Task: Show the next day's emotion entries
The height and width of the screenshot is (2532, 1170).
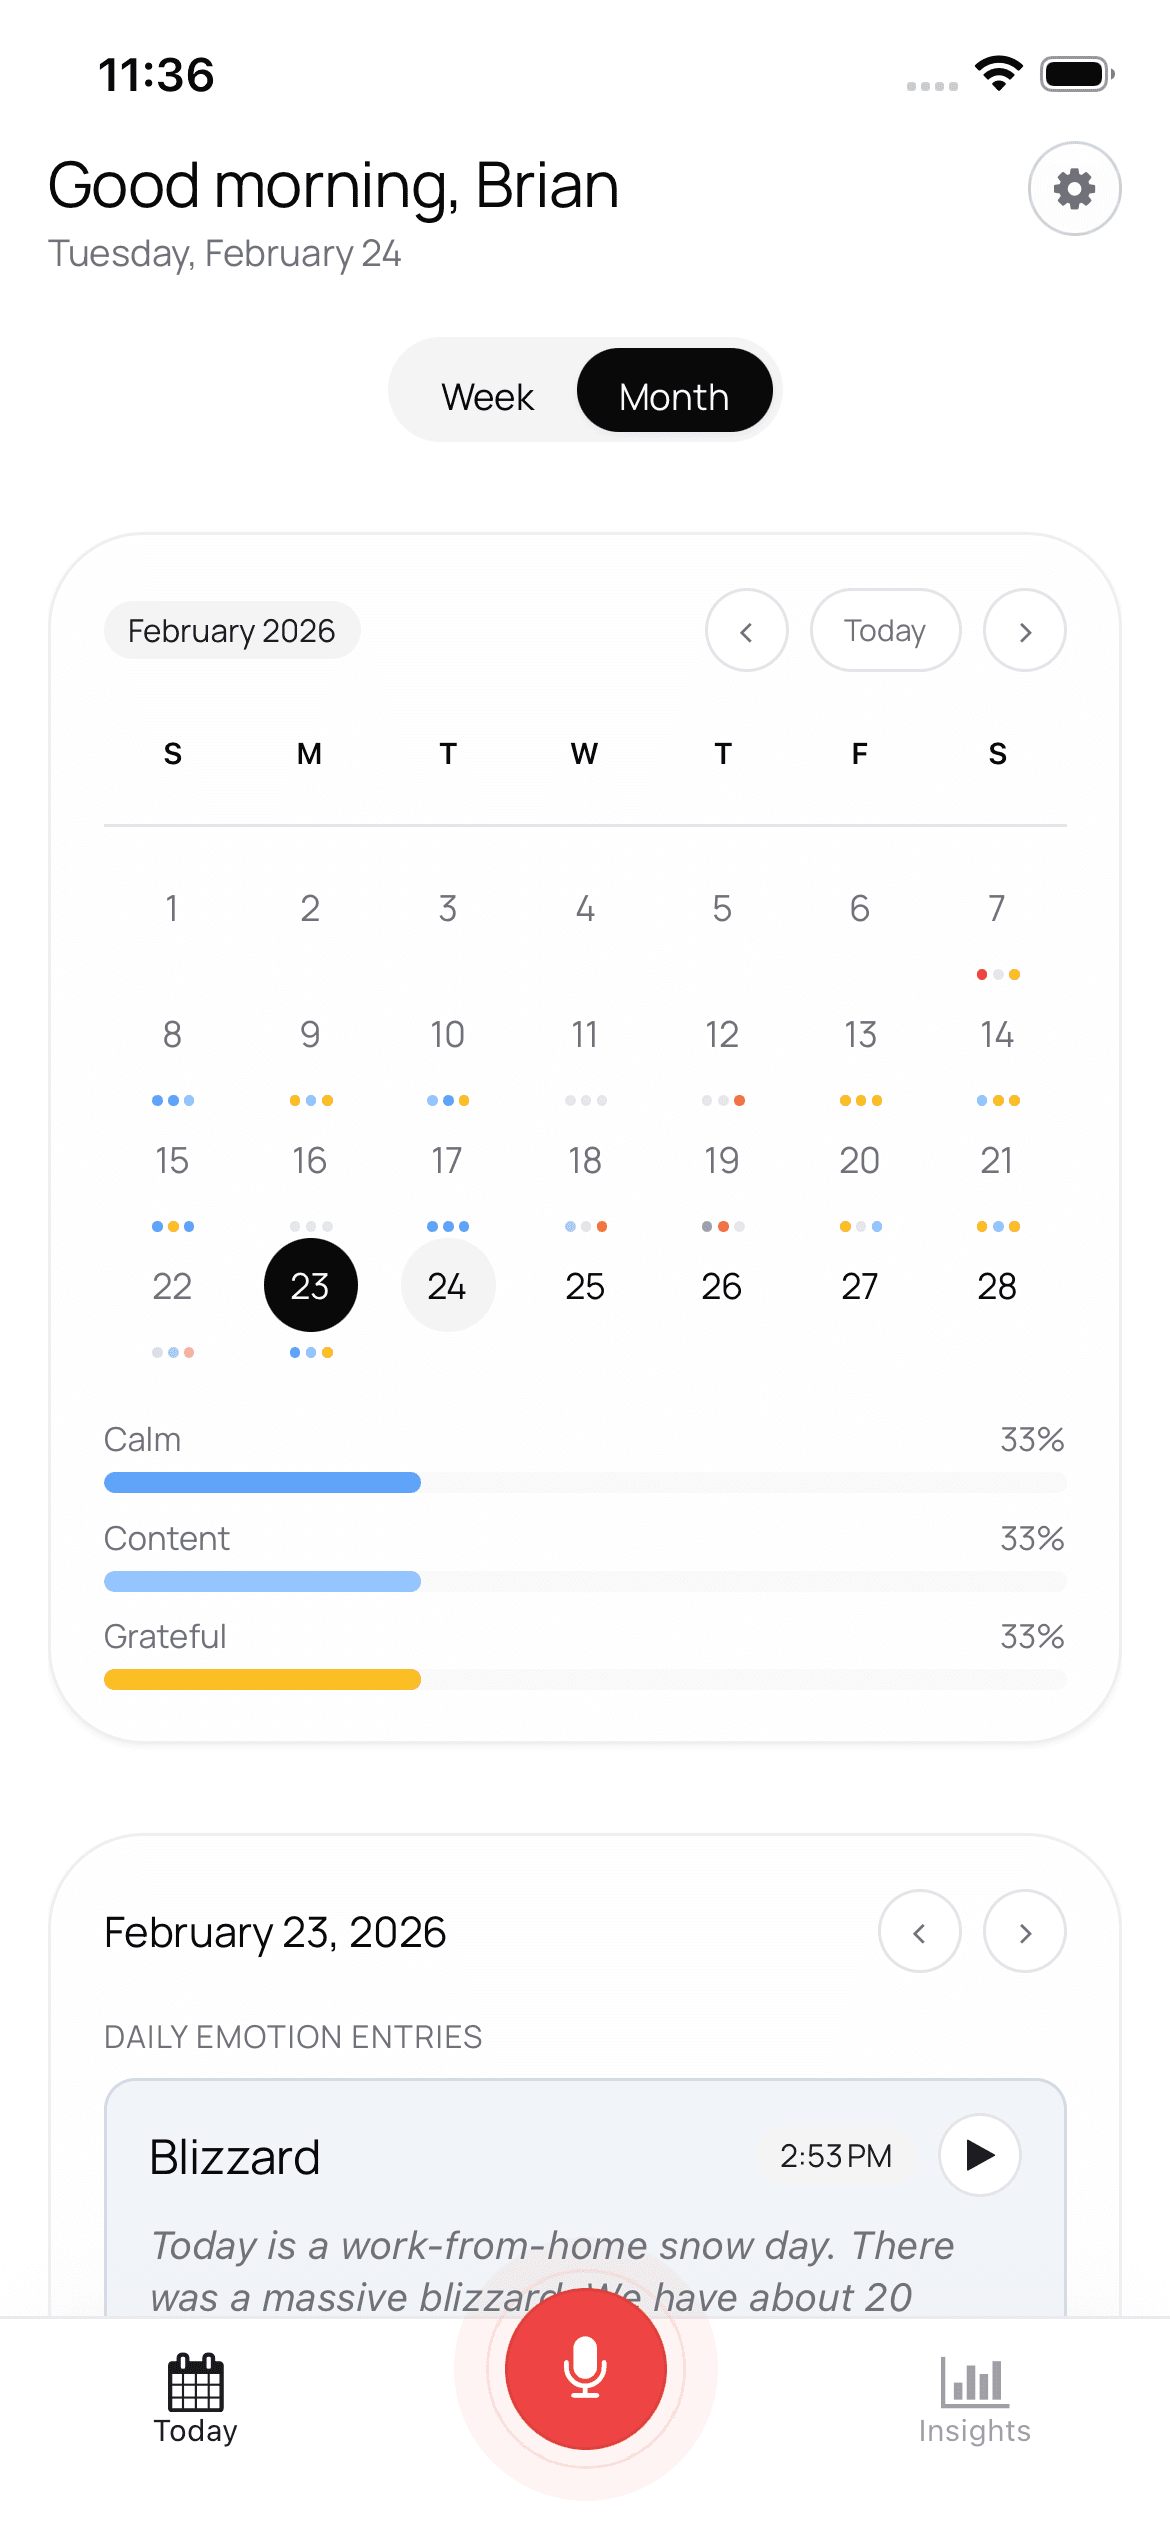Action: (1024, 1932)
